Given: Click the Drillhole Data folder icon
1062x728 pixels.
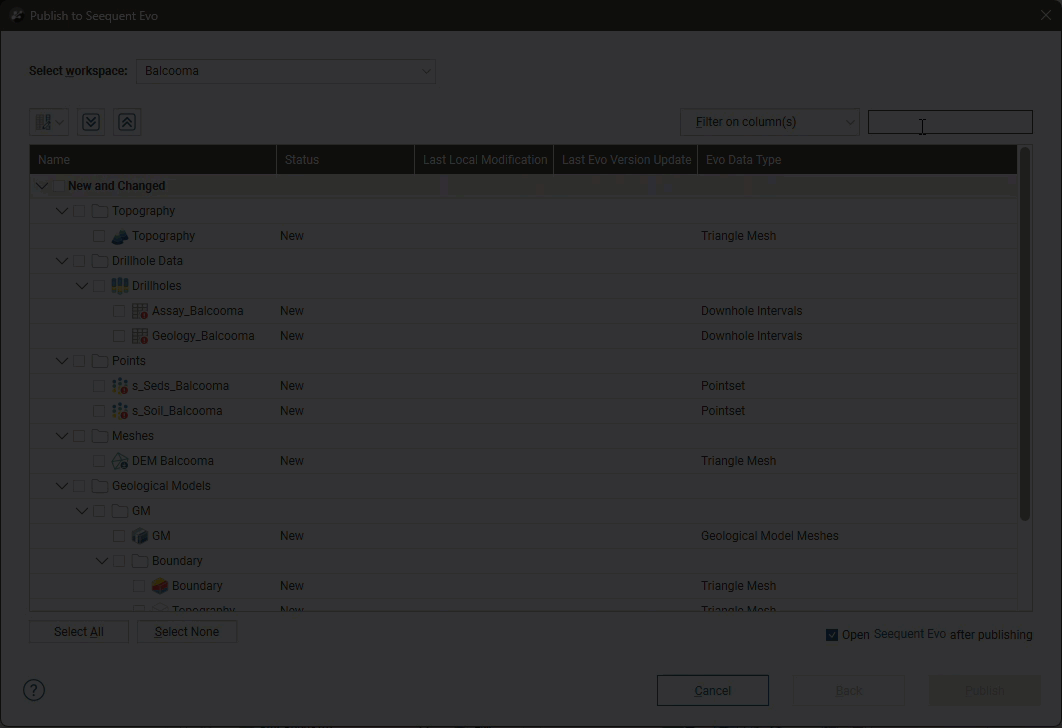Looking at the screenshot, I should (x=100, y=261).
